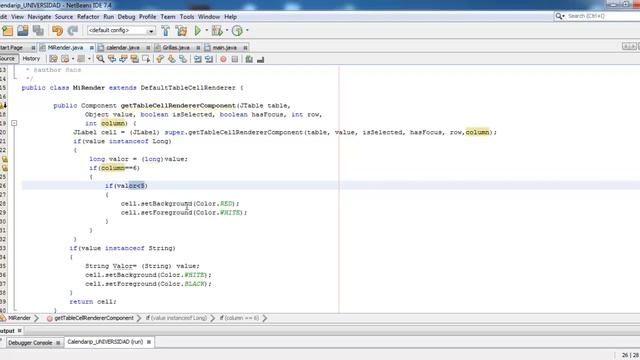Screen dimensions: 640x360
Task: Click Find Selection magnifier icon
Action: click(100, 59)
